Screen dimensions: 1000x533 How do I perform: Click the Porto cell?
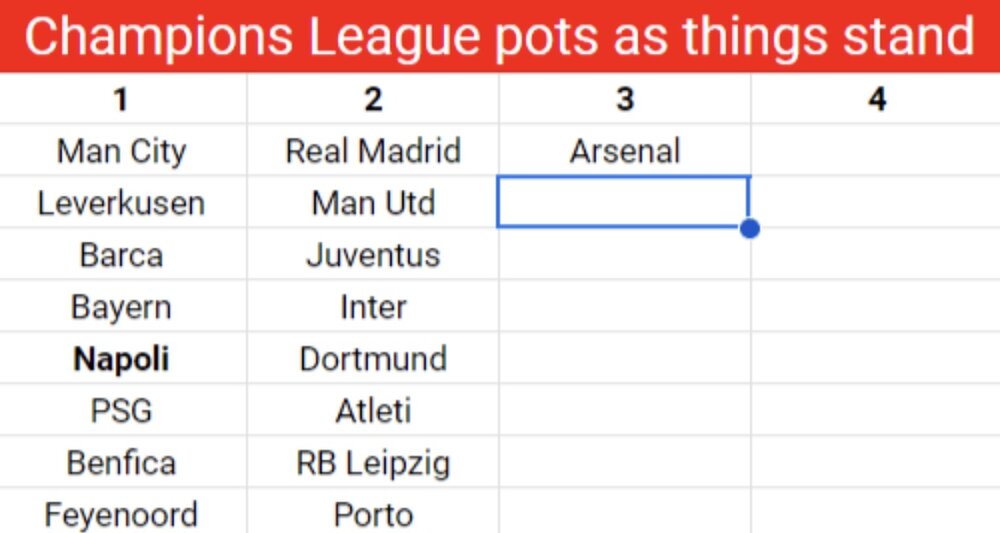[x=373, y=514]
